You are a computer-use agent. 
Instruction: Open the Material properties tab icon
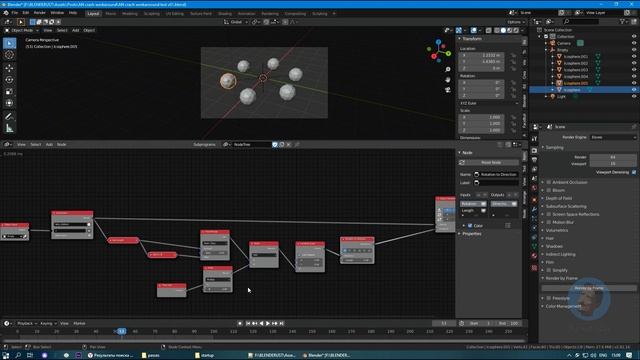(x=534, y=256)
